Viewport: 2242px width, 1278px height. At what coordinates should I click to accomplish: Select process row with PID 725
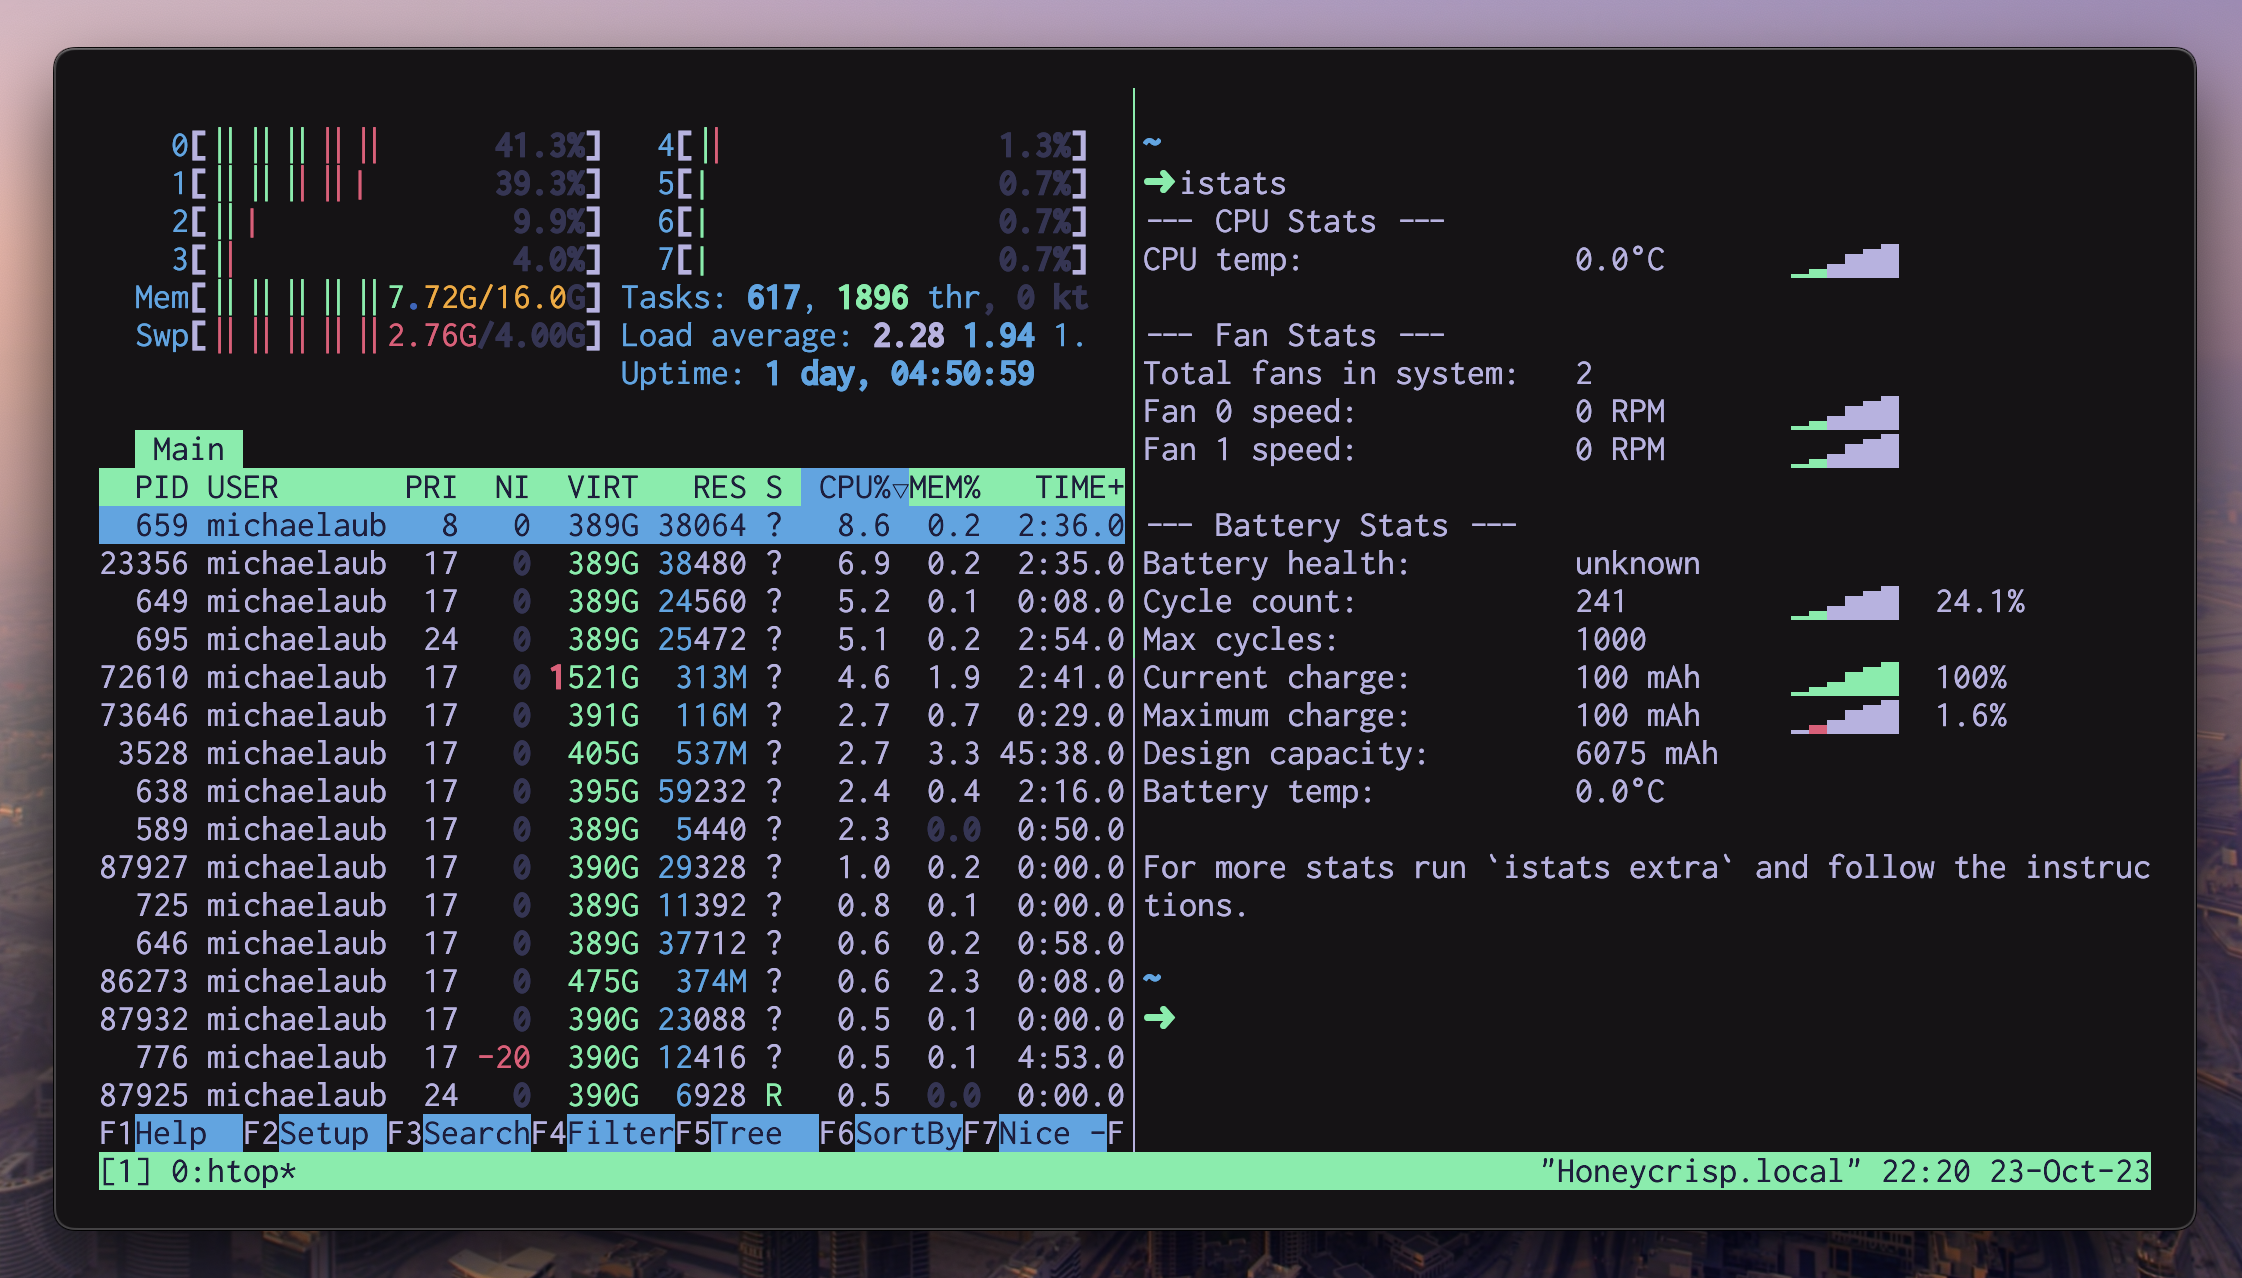[x=612, y=905]
